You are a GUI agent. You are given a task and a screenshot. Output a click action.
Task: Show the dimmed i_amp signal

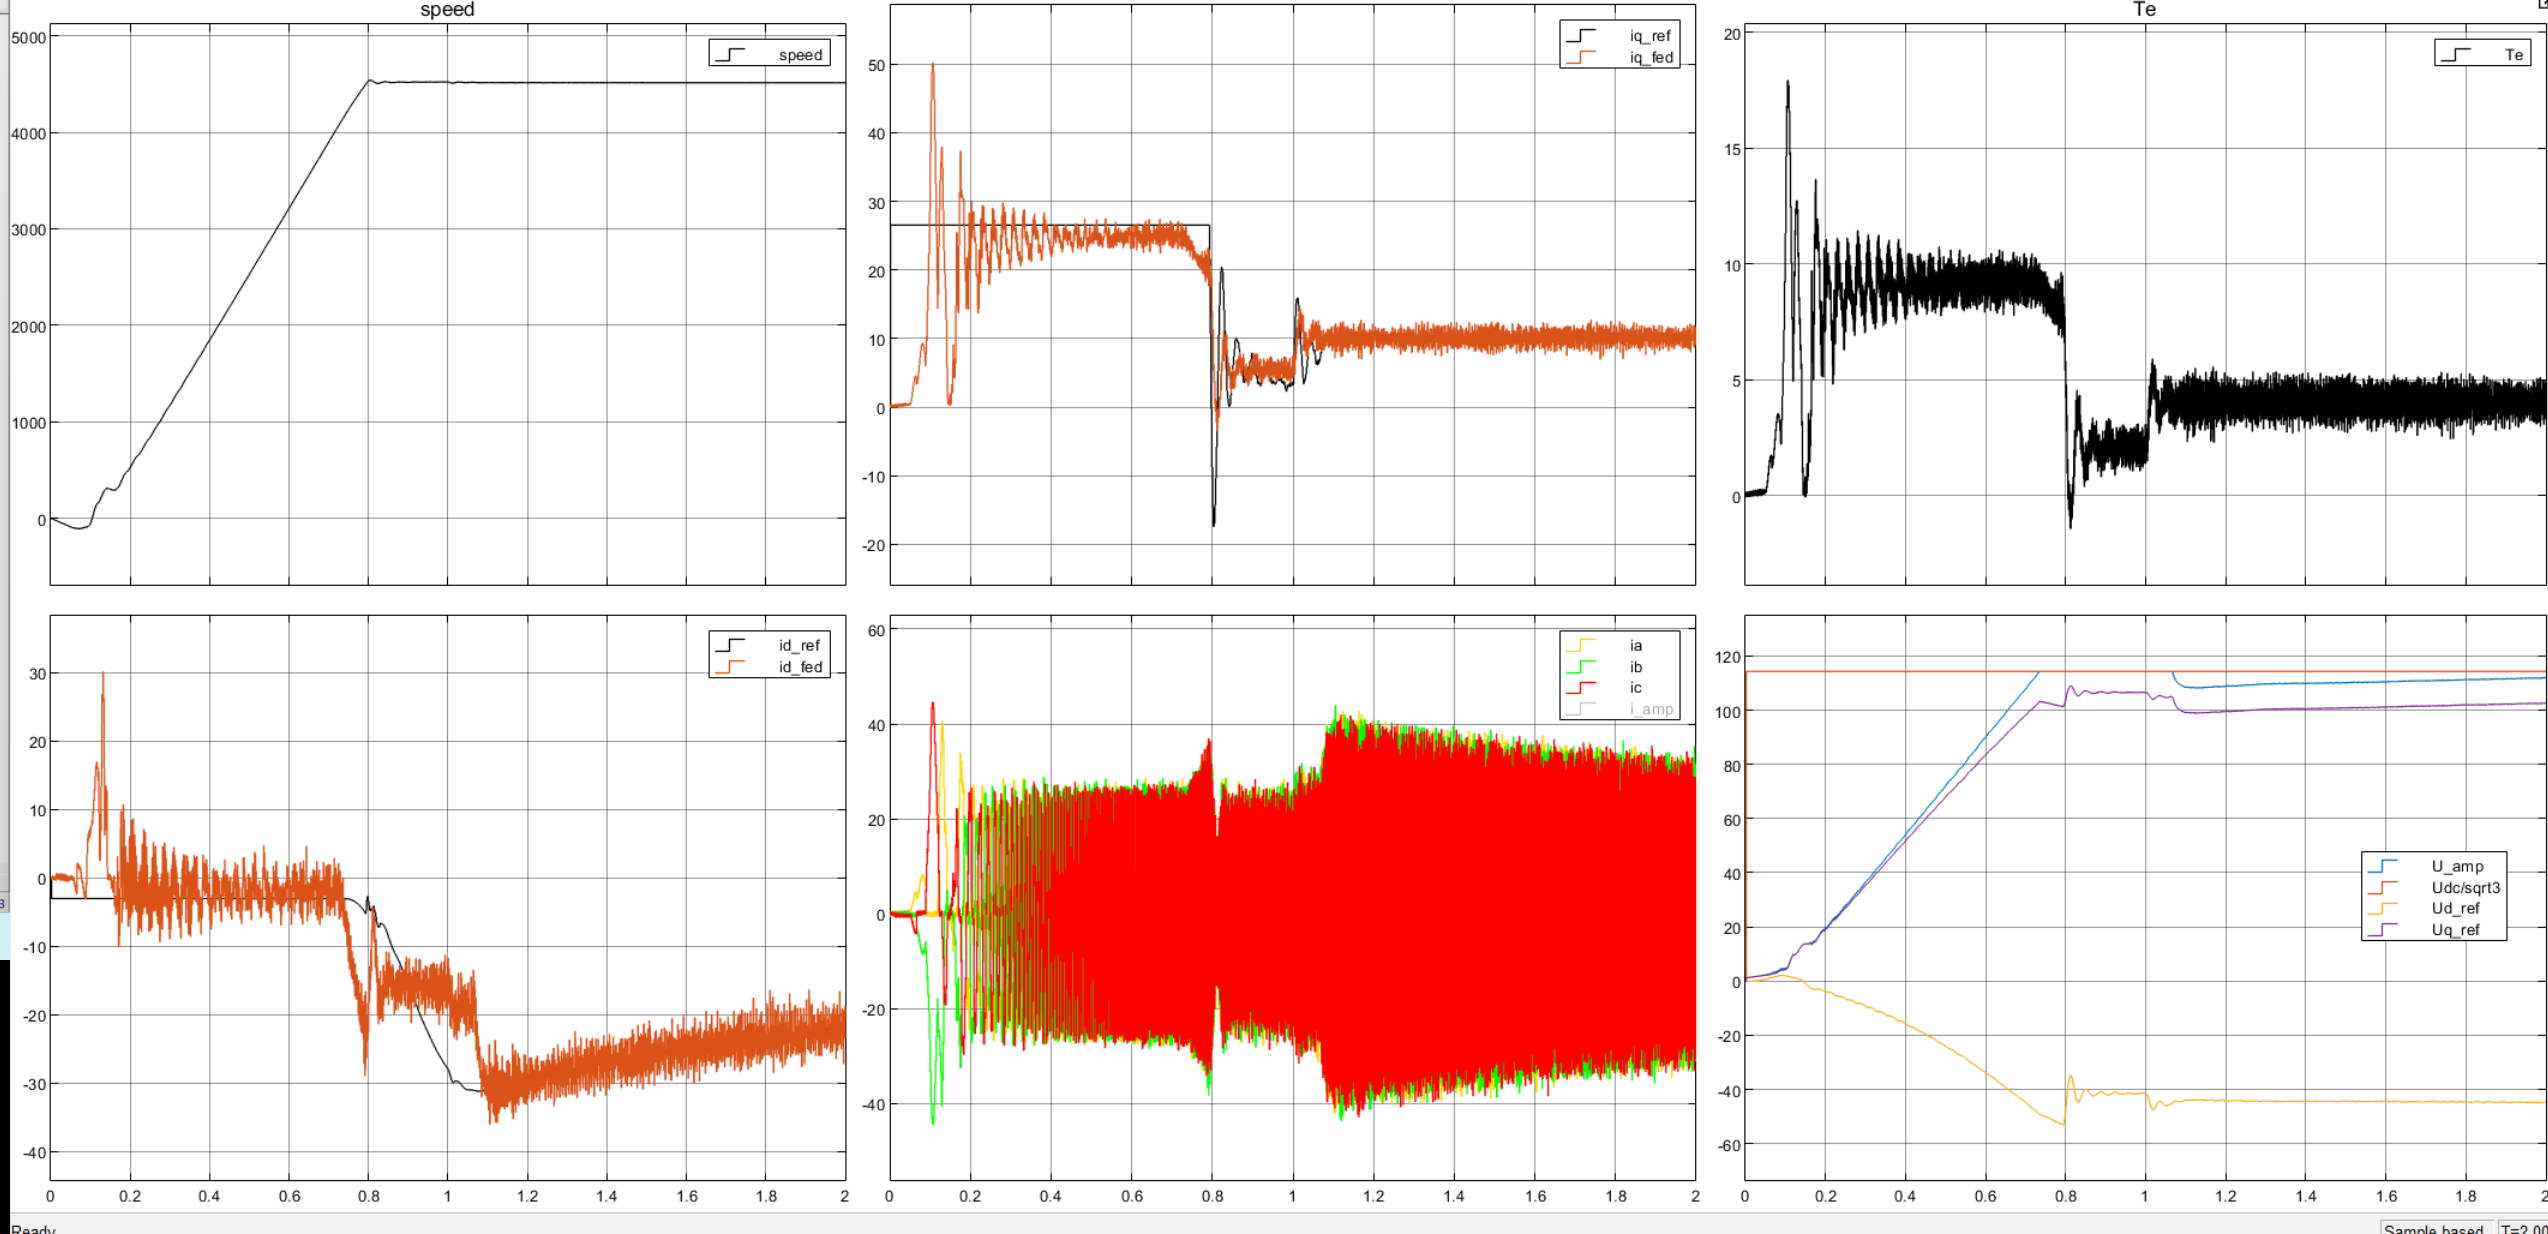[x=1650, y=709]
